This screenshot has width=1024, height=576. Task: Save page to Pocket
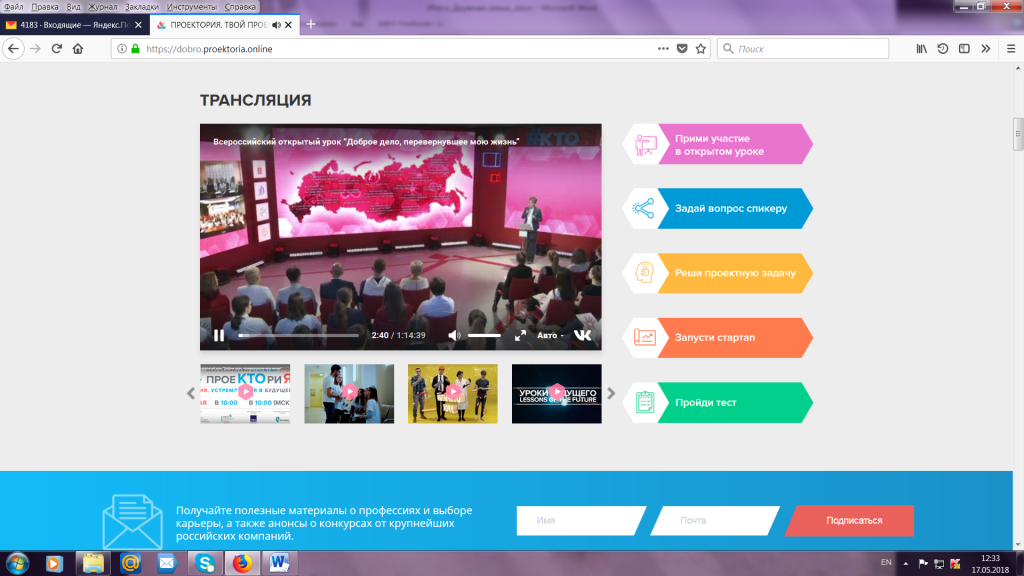pyautogui.click(x=682, y=49)
